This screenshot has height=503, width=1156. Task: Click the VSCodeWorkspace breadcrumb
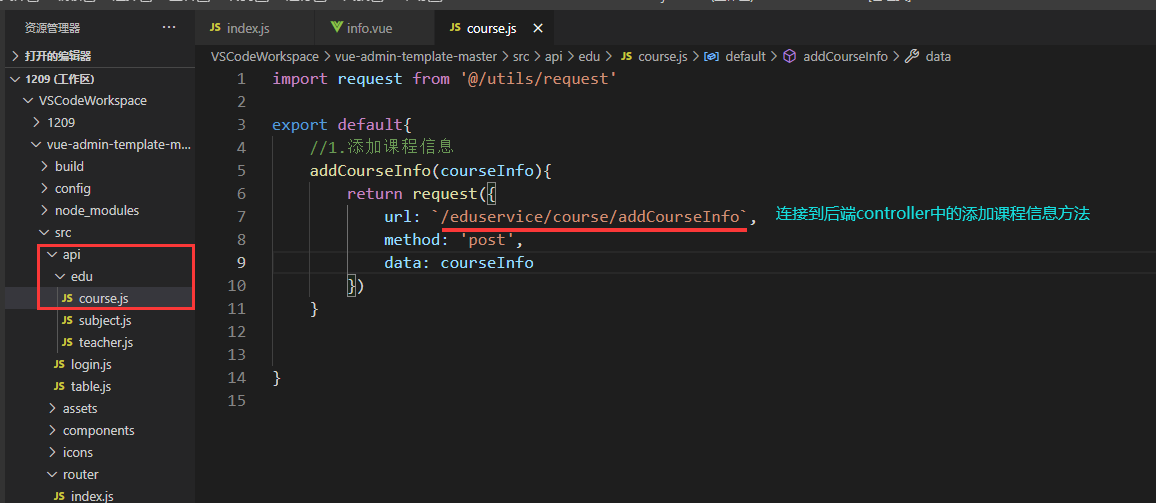(x=264, y=56)
